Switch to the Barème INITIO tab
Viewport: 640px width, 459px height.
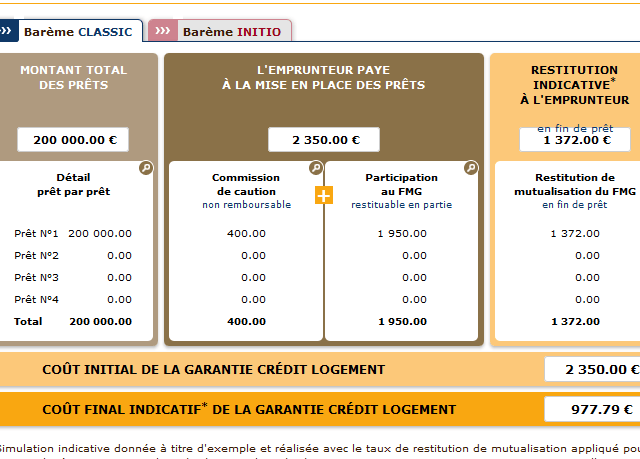pos(231,31)
